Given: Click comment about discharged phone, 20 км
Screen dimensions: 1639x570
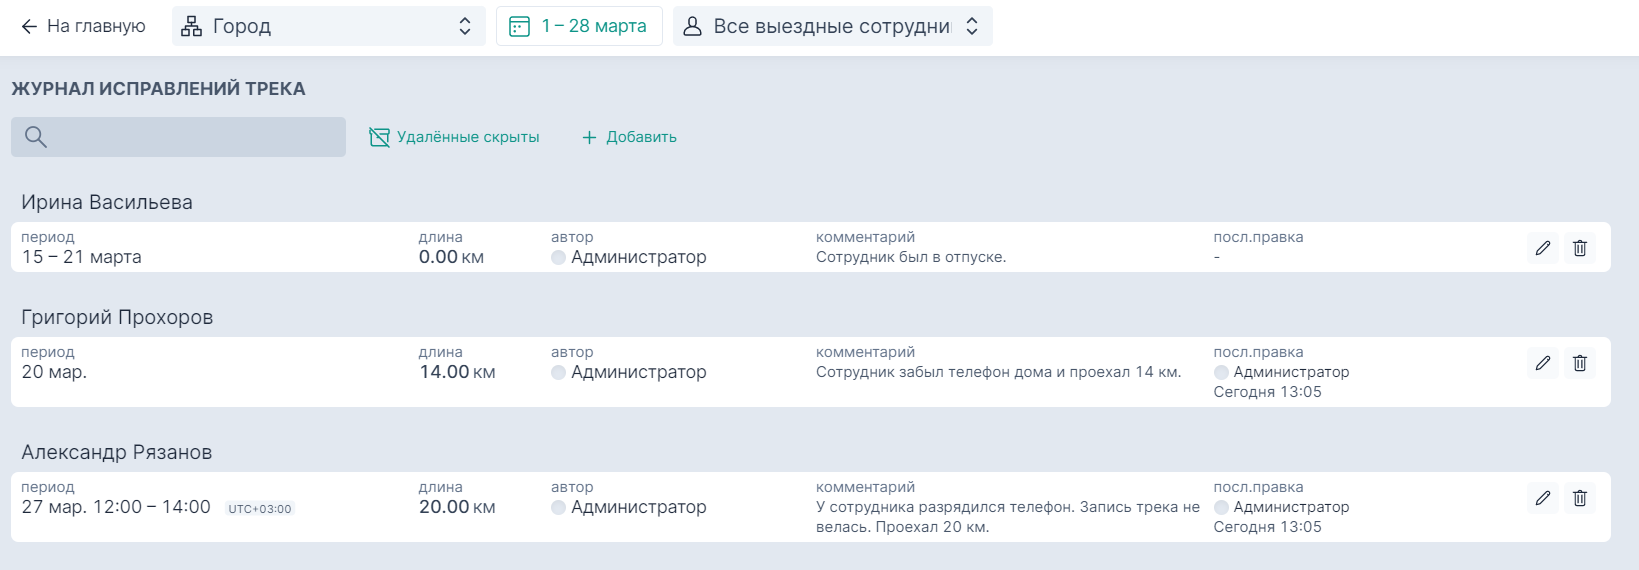Looking at the screenshot, I should pyautogui.click(x=1008, y=517).
